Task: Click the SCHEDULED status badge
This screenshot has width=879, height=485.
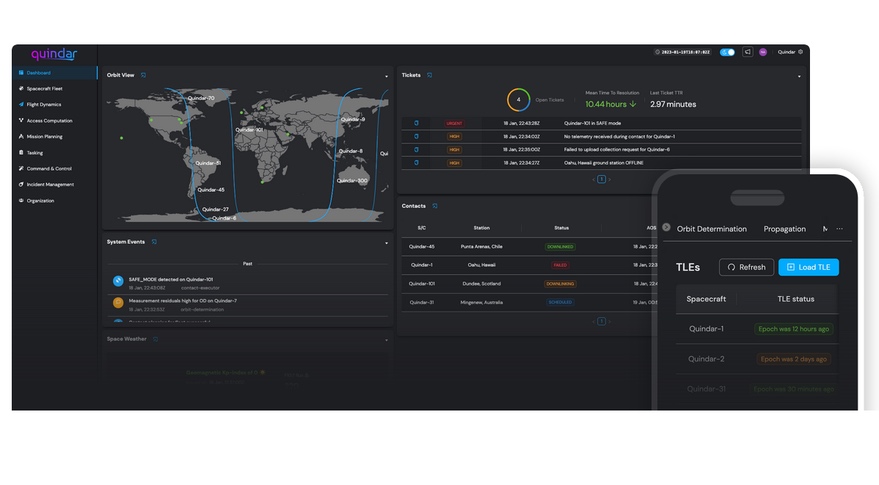Action: coord(560,302)
